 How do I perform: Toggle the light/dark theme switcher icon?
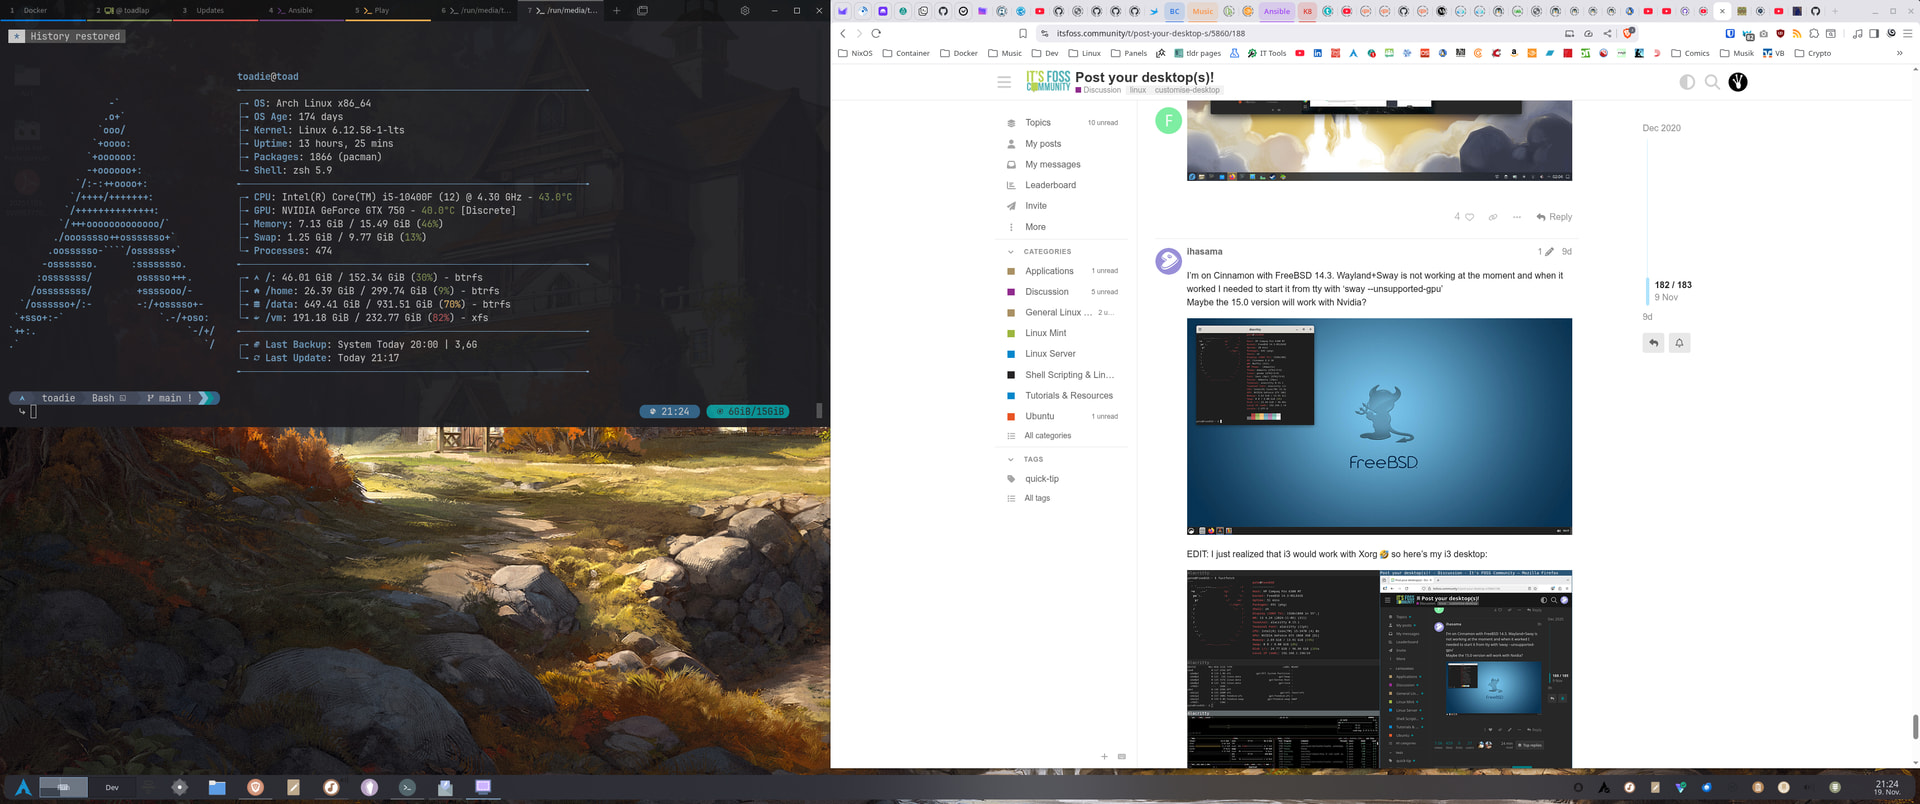(x=1687, y=82)
